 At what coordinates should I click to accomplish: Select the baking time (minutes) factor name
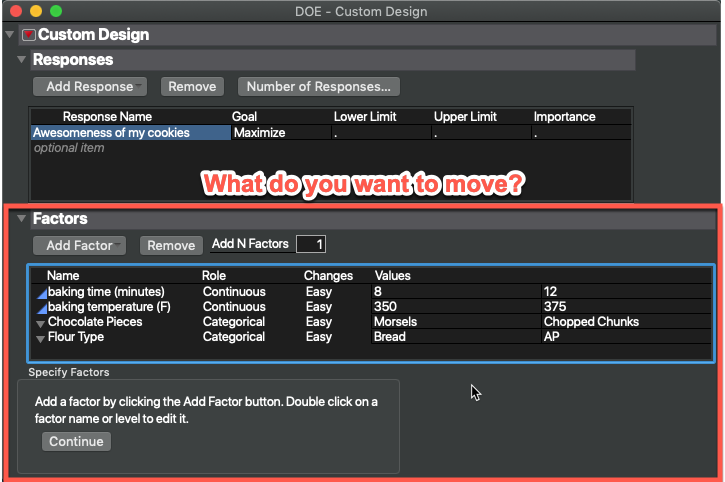(106, 291)
